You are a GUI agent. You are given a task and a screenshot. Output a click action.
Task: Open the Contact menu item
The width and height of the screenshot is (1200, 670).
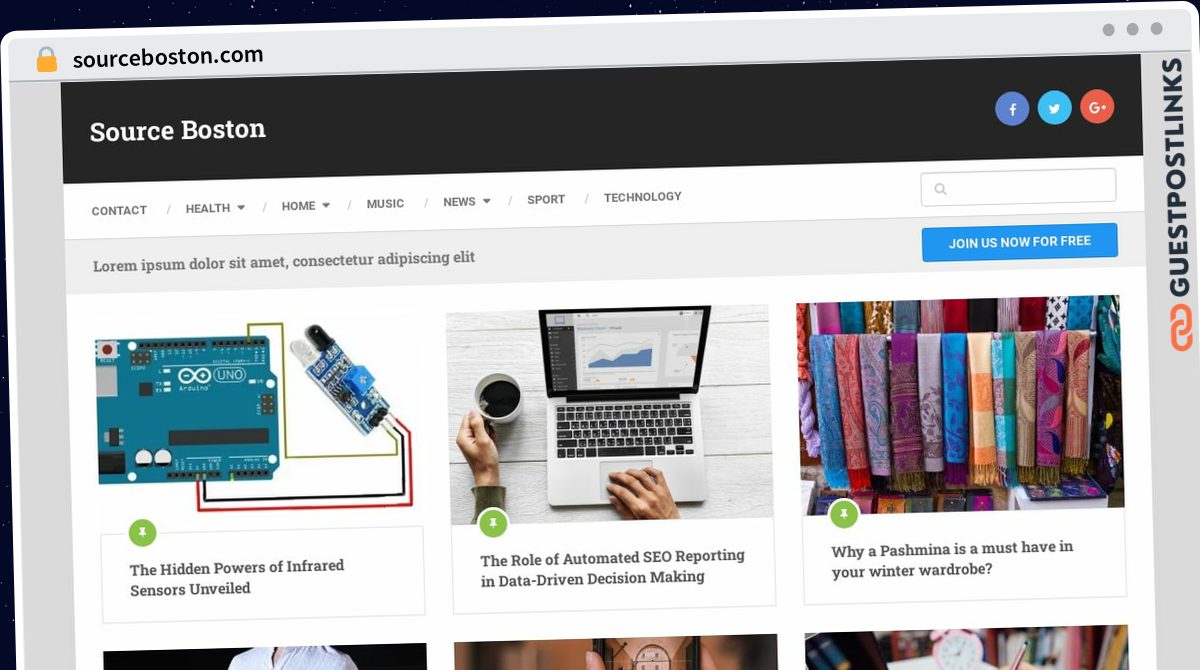click(x=119, y=210)
